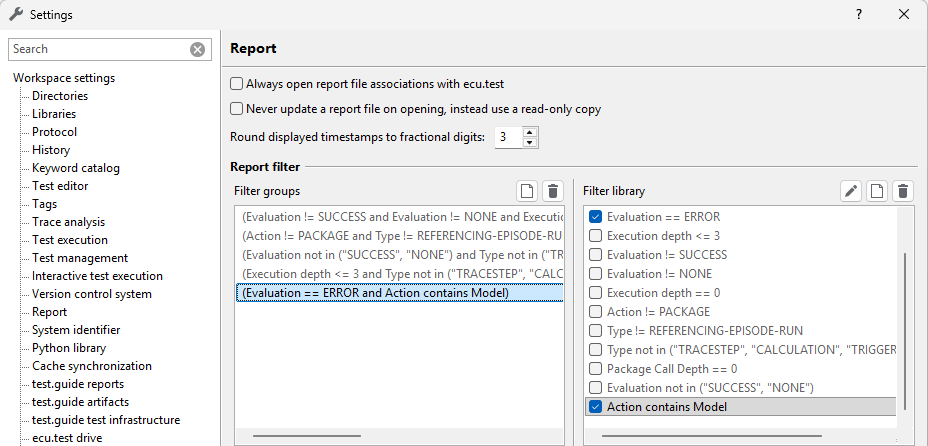
Task: Open Cache synchronization settings
Action: click(92, 366)
